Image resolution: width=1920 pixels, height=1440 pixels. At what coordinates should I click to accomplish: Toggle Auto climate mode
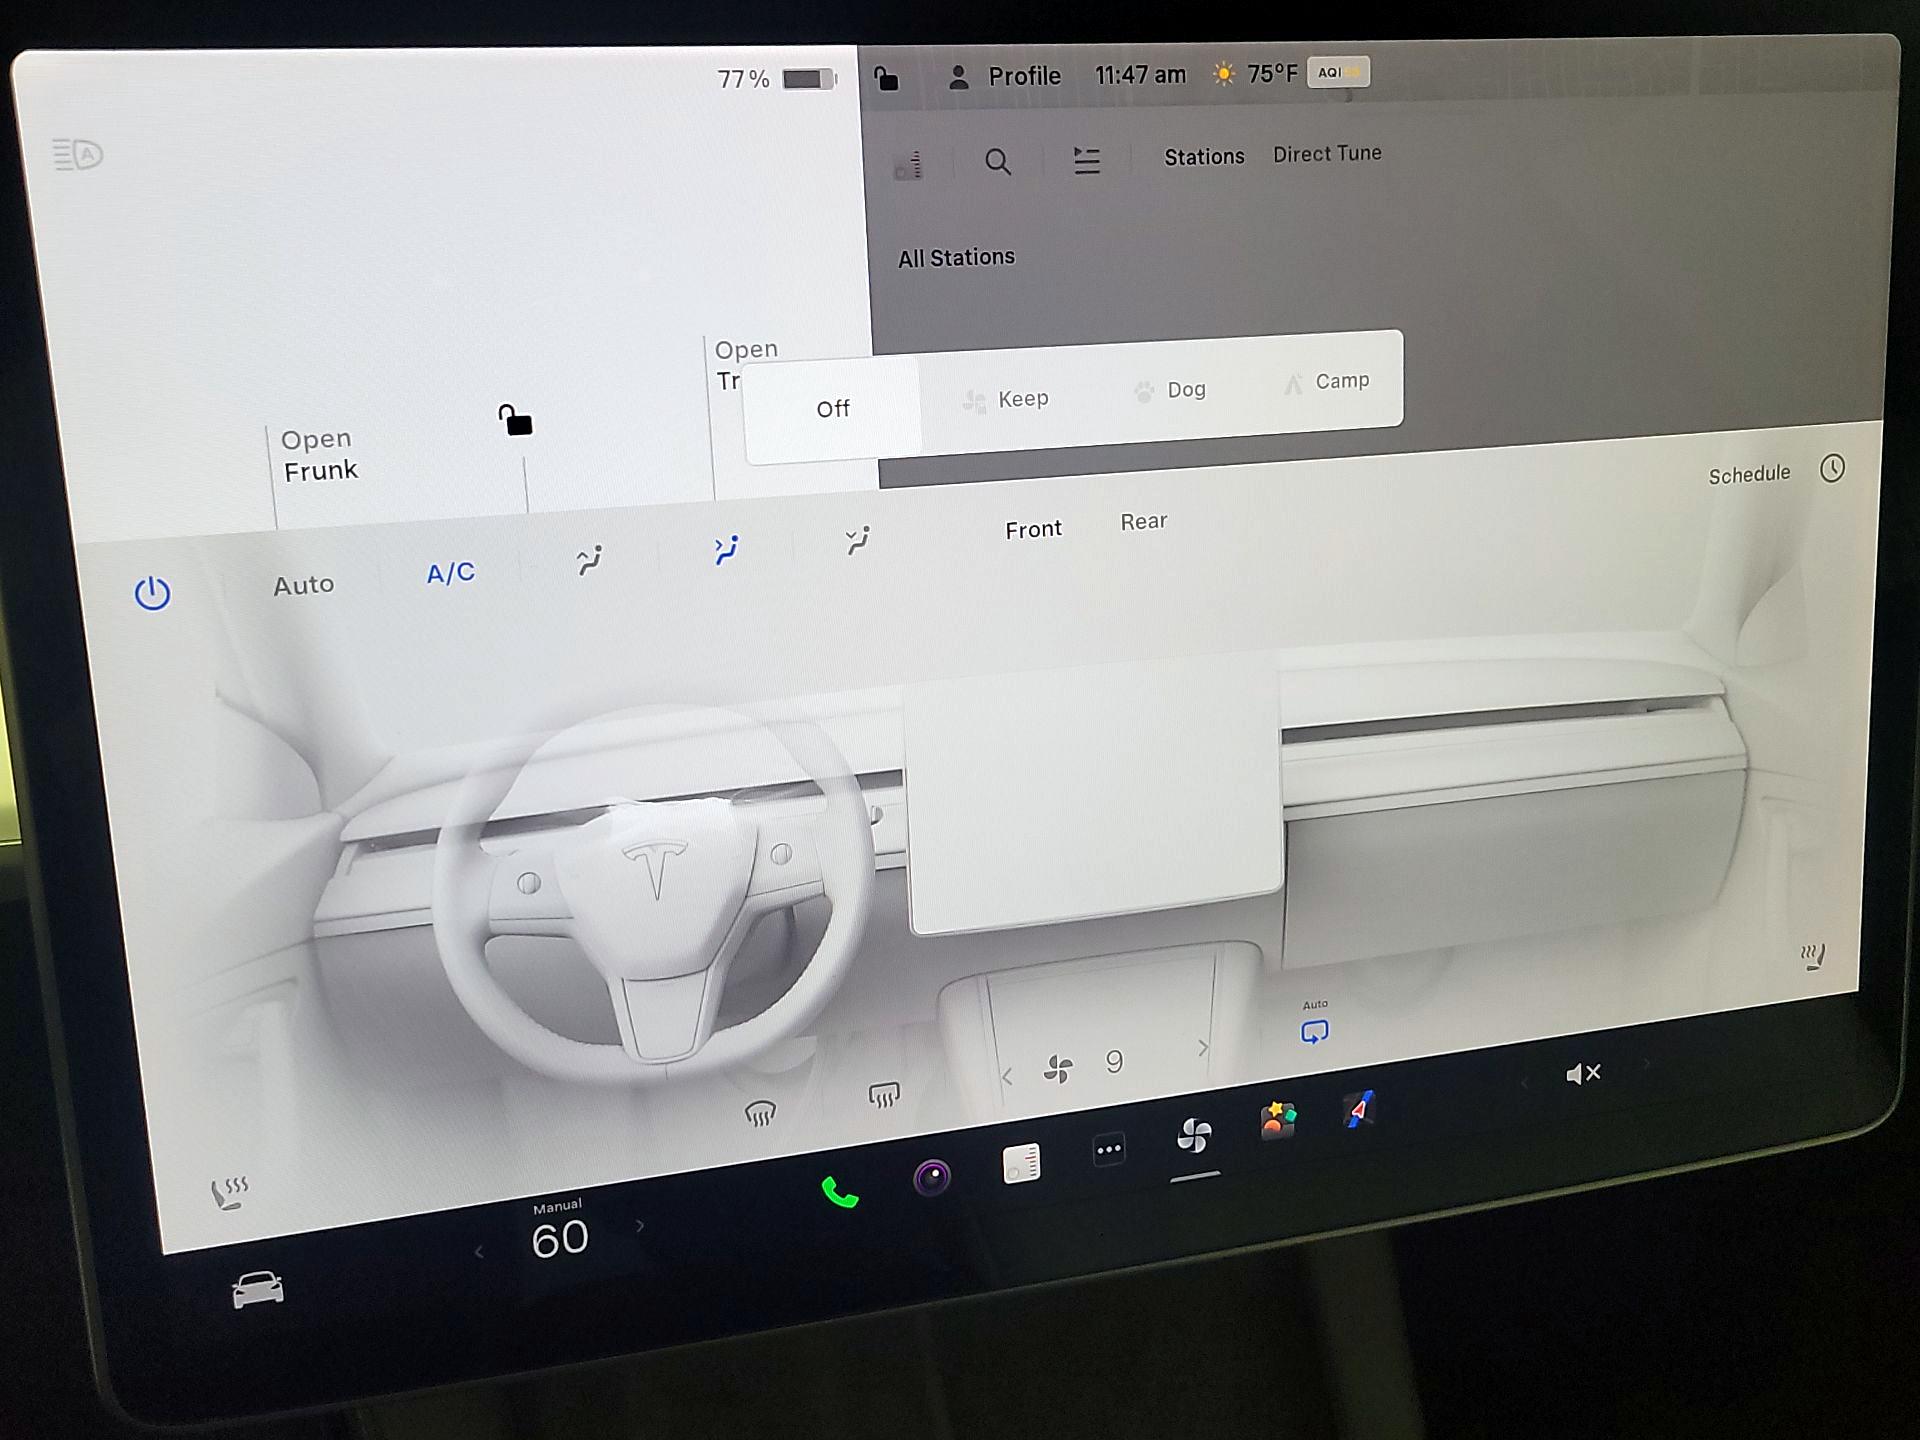[x=303, y=585]
